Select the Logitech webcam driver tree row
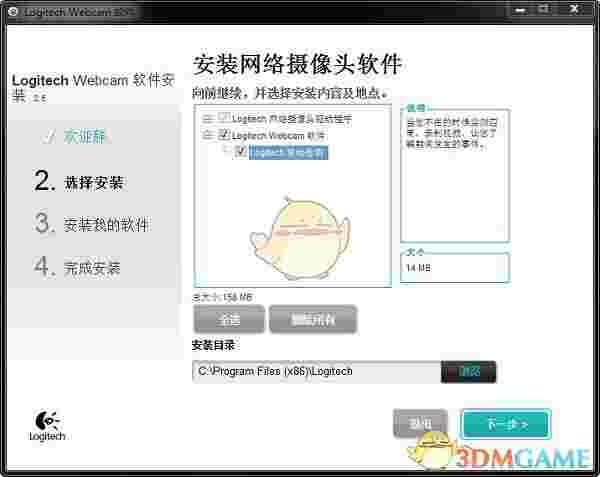The width and height of the screenshot is (600, 477). [292, 119]
